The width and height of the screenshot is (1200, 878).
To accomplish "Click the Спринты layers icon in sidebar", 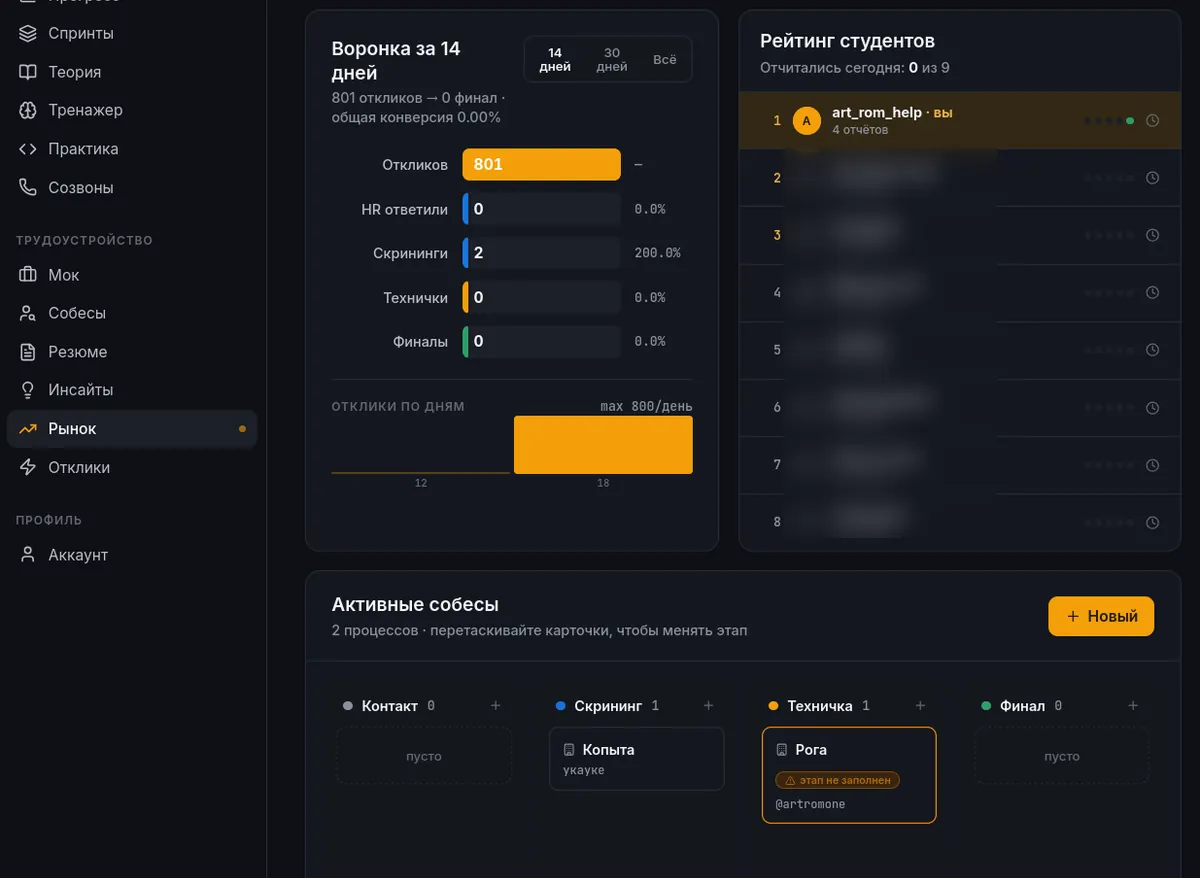I will click(28, 33).
